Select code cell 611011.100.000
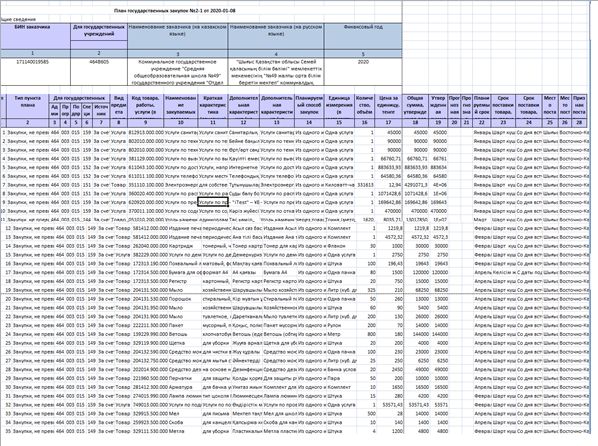This screenshot has height=446, width=598. (146, 176)
